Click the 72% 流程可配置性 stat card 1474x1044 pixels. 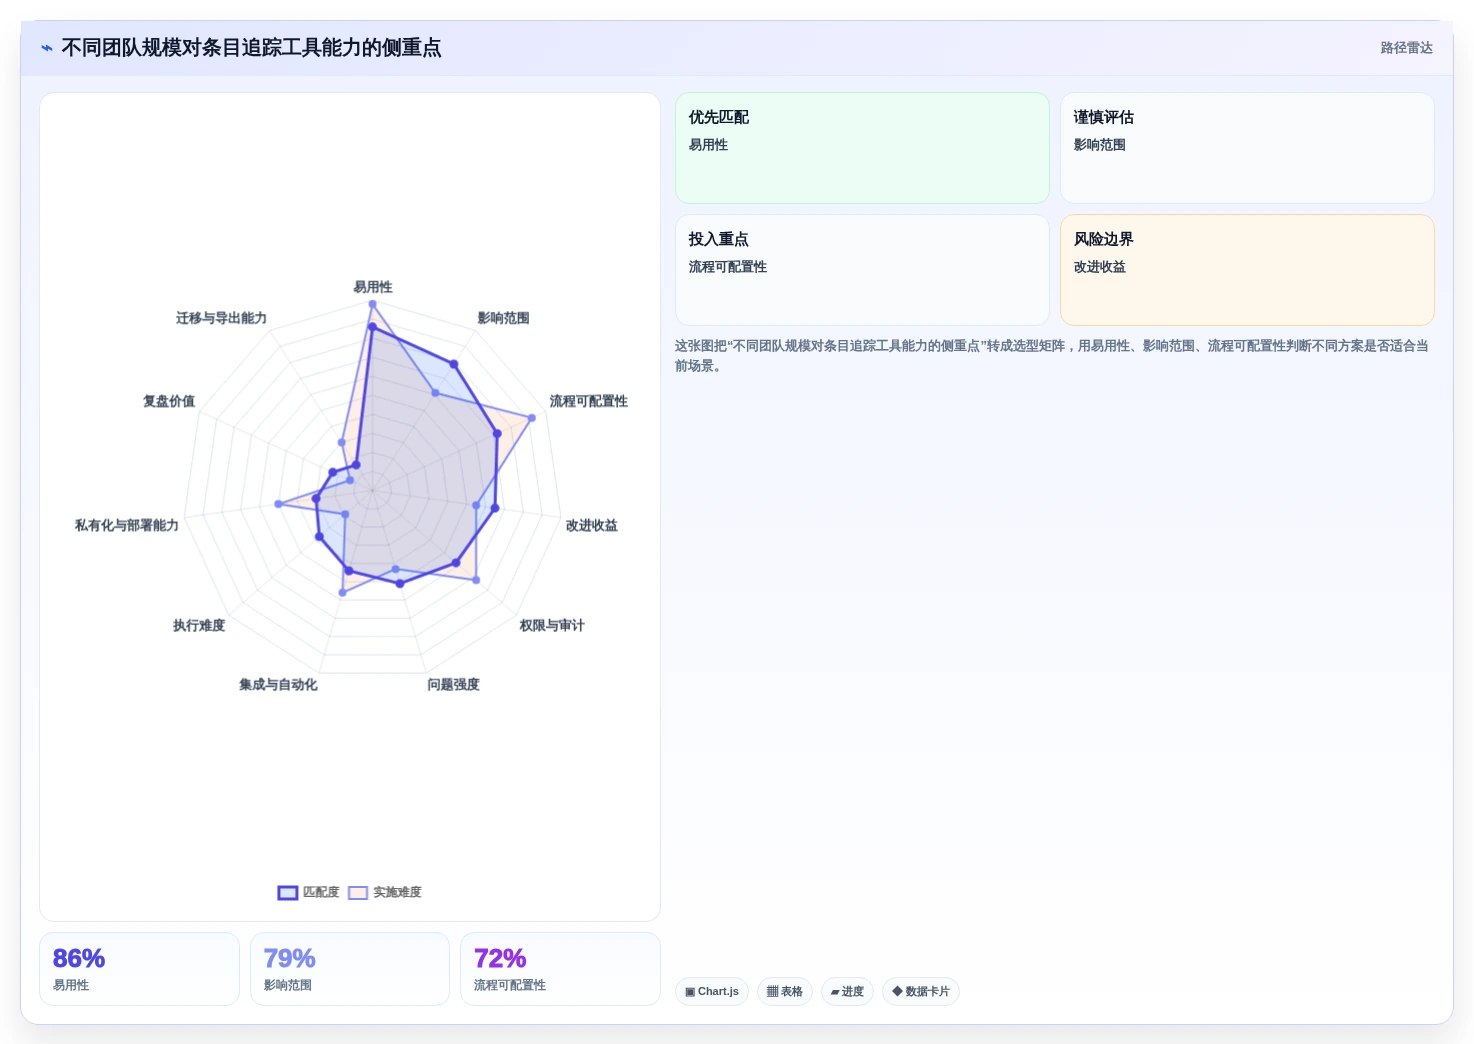(560, 969)
